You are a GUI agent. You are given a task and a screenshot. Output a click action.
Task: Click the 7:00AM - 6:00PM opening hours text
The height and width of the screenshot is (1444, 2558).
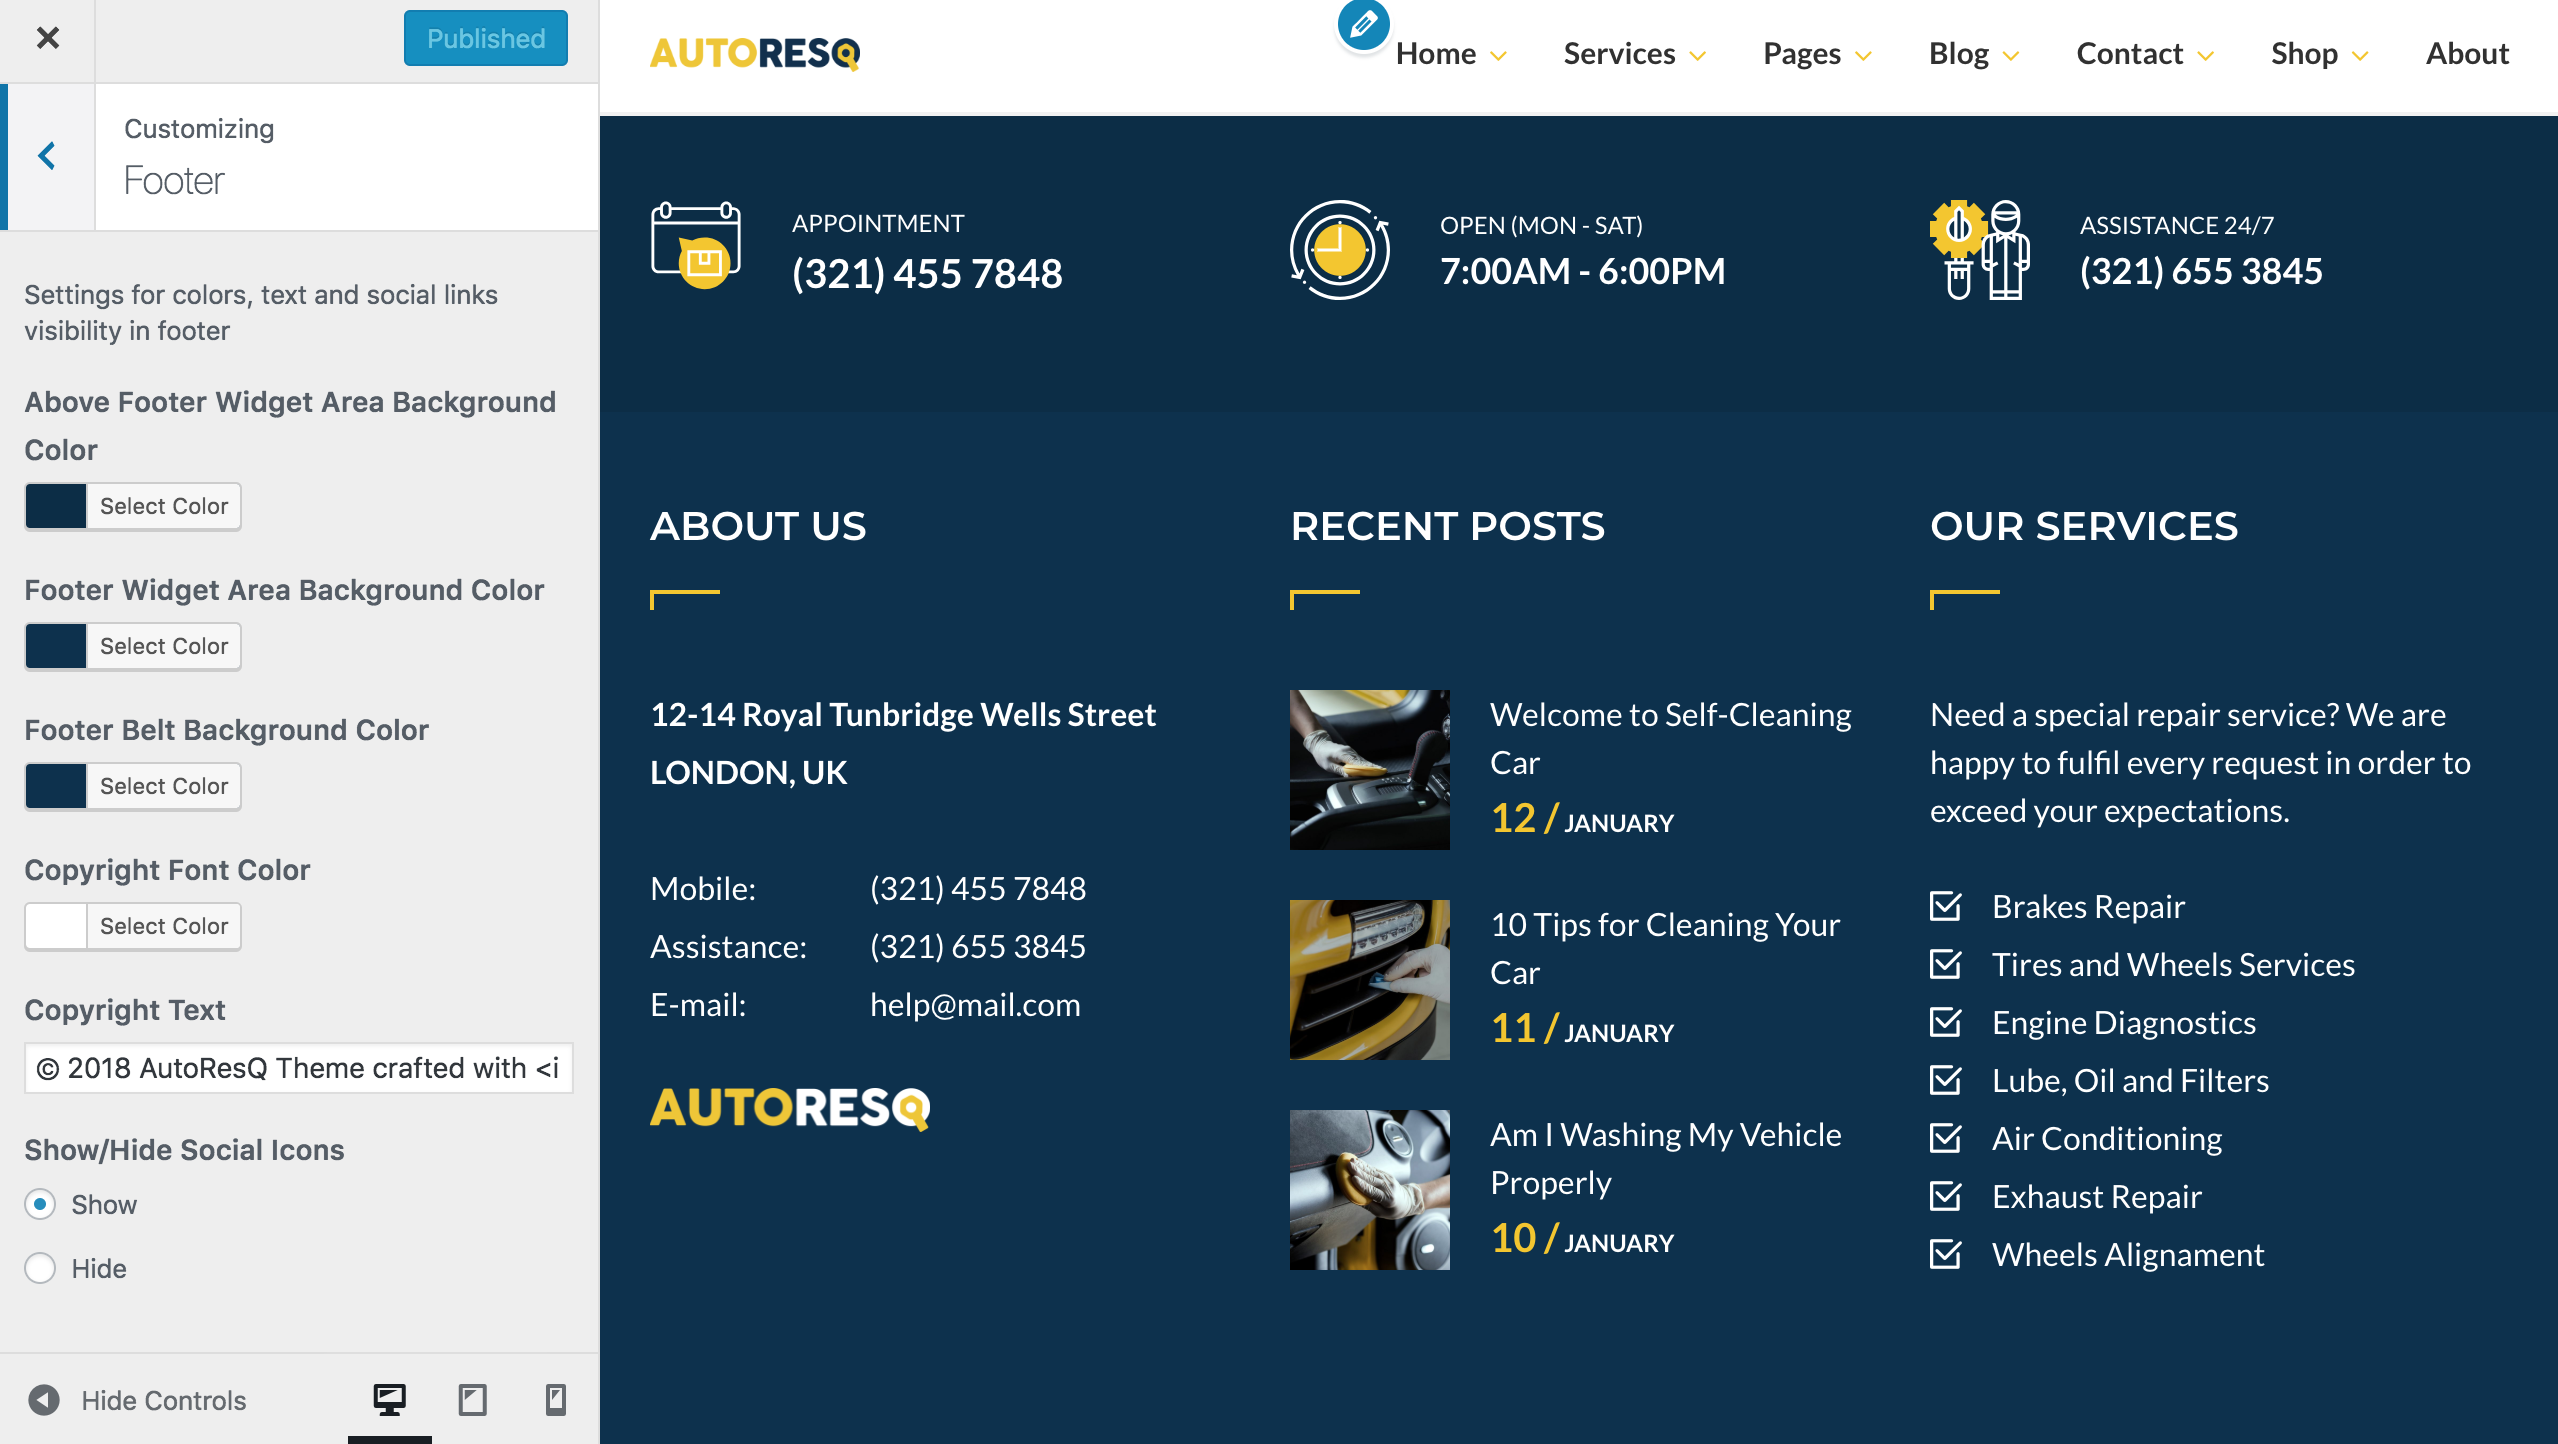(1582, 271)
